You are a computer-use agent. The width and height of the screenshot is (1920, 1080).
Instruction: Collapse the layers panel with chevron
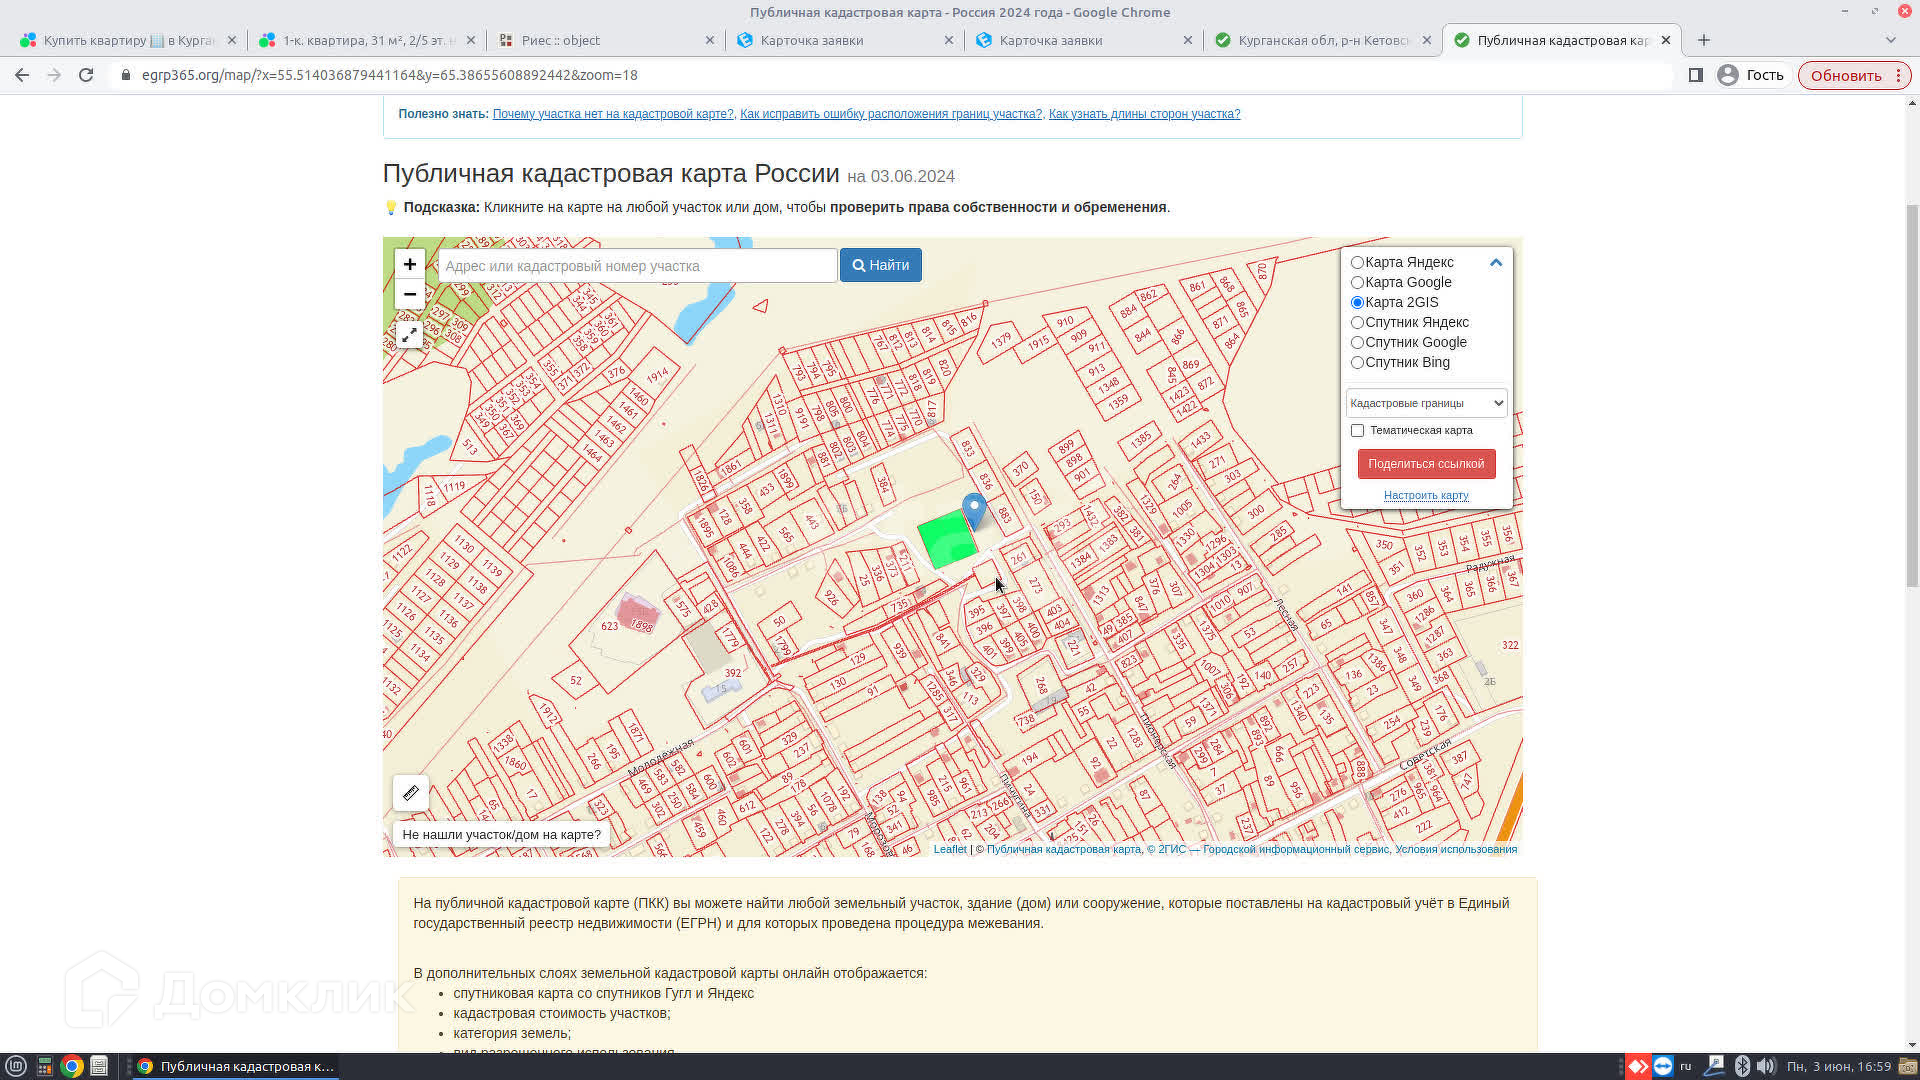point(1496,263)
